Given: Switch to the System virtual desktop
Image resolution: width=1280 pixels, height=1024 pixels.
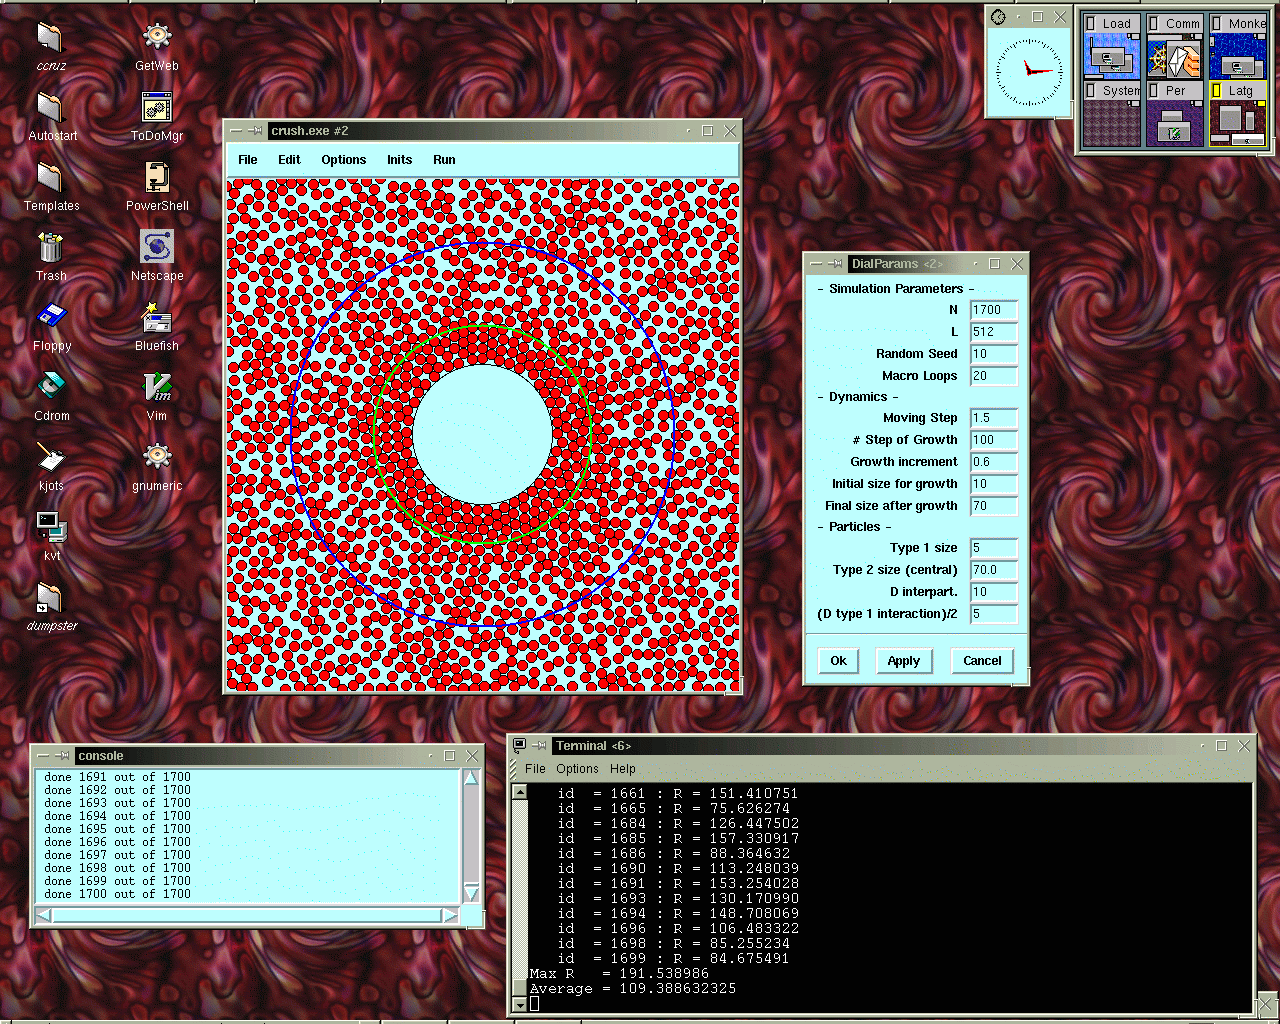Looking at the screenshot, I should click(1111, 114).
